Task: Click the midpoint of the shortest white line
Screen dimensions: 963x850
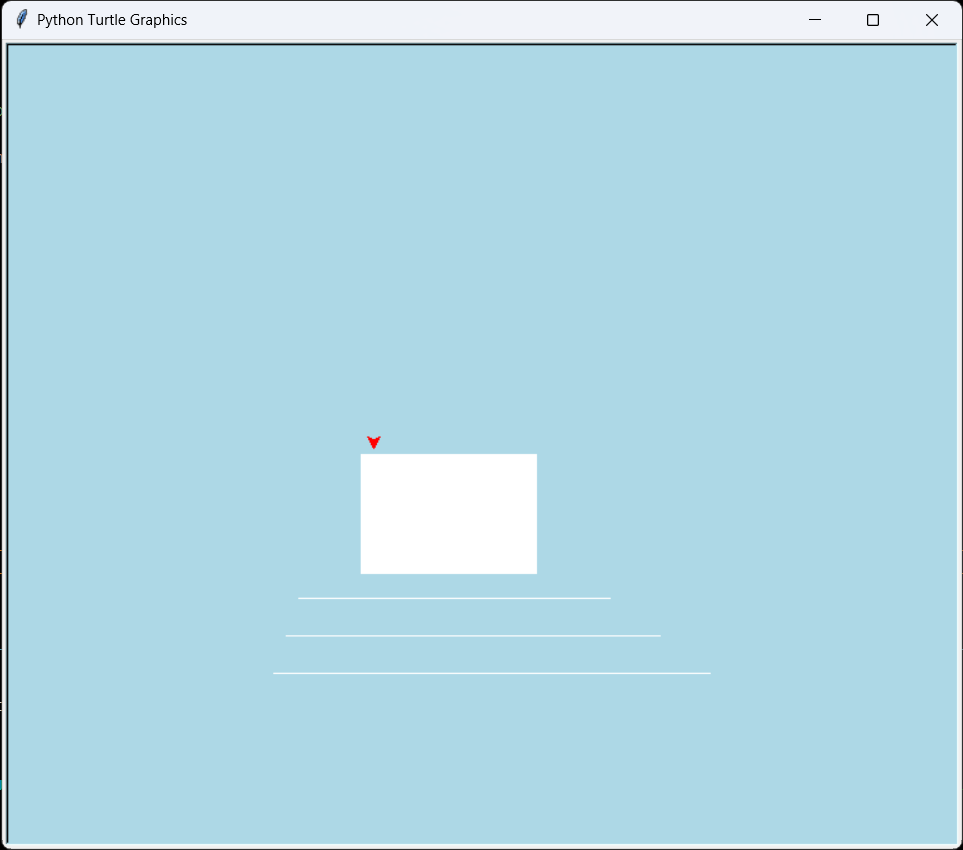Action: [x=454, y=598]
